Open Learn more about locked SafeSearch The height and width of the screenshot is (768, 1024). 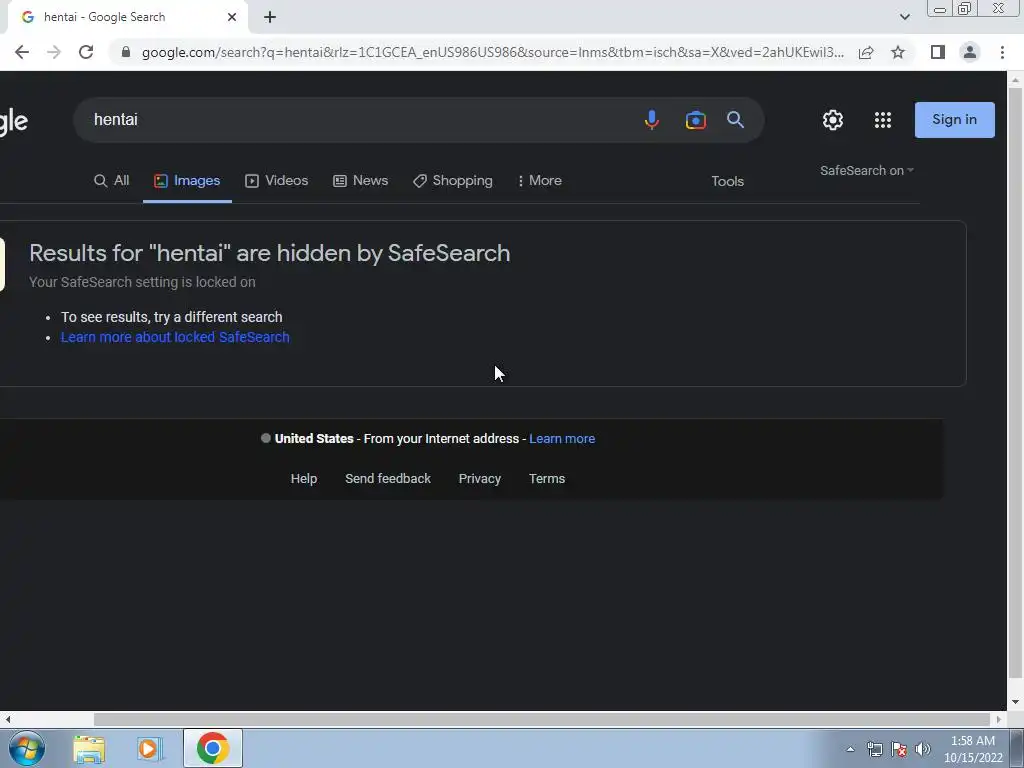coord(175,337)
